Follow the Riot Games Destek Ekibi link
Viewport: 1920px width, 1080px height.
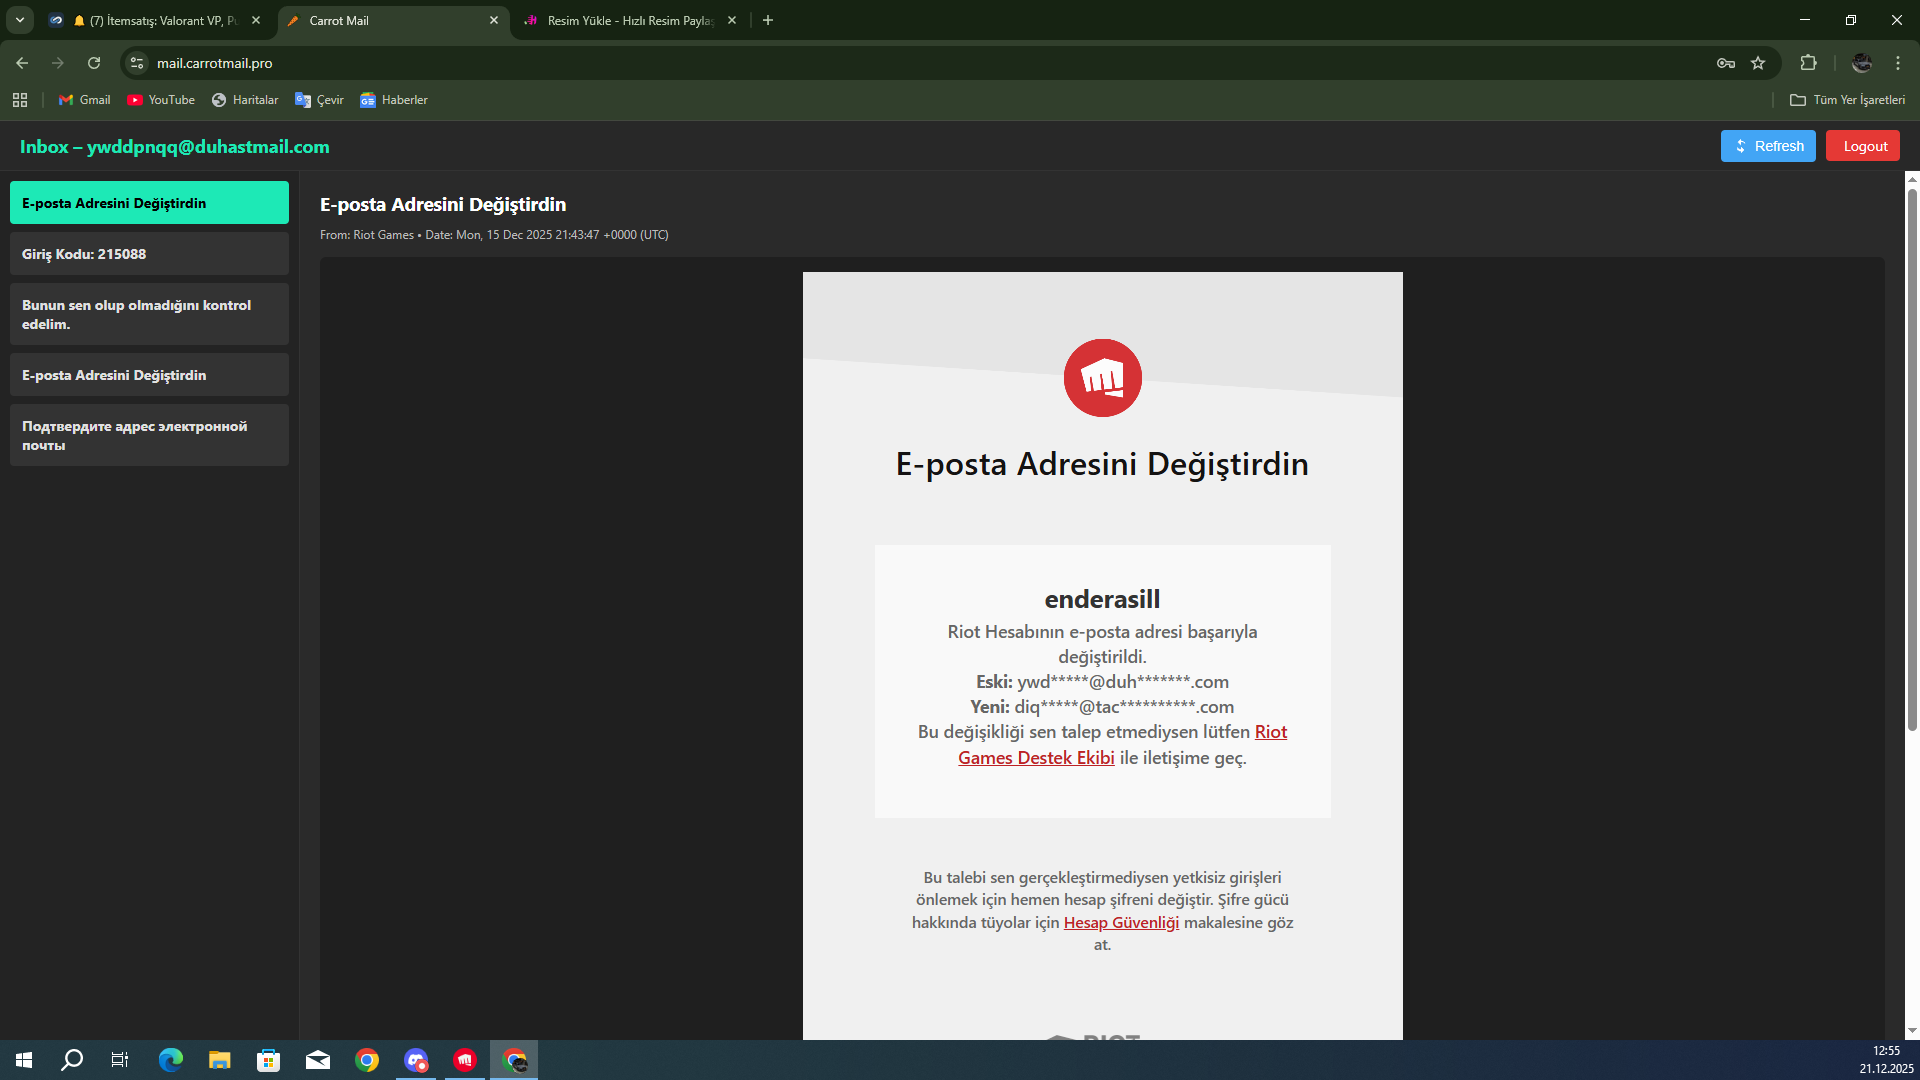tap(1037, 758)
